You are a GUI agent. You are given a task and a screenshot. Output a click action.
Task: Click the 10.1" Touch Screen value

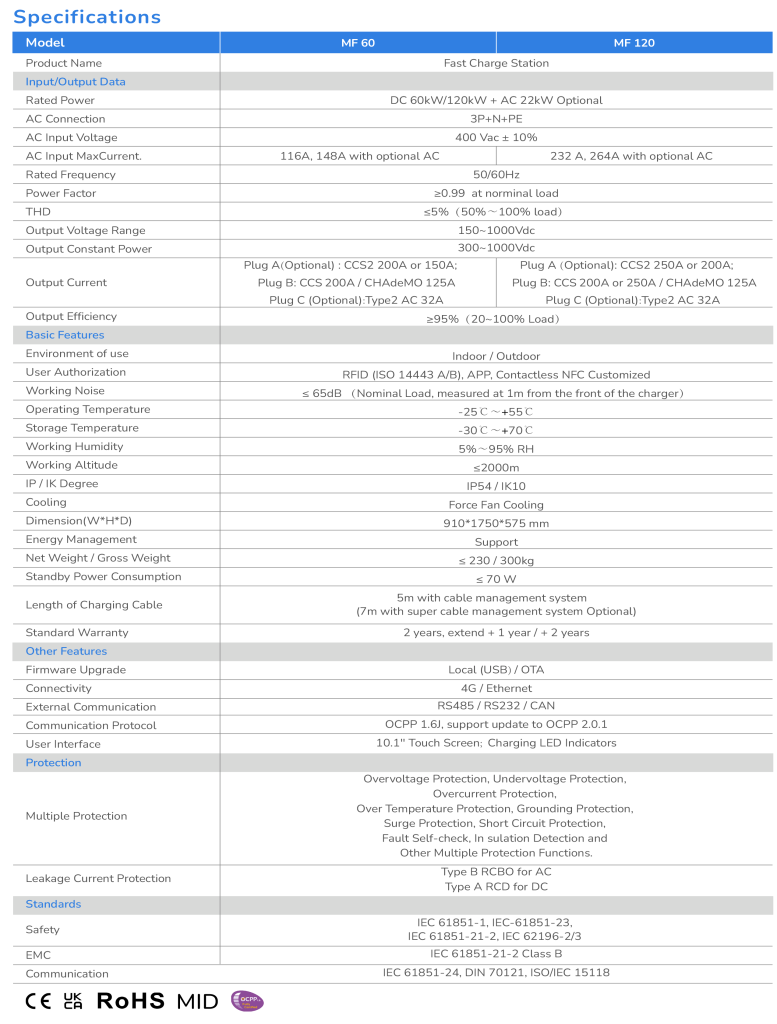click(496, 743)
